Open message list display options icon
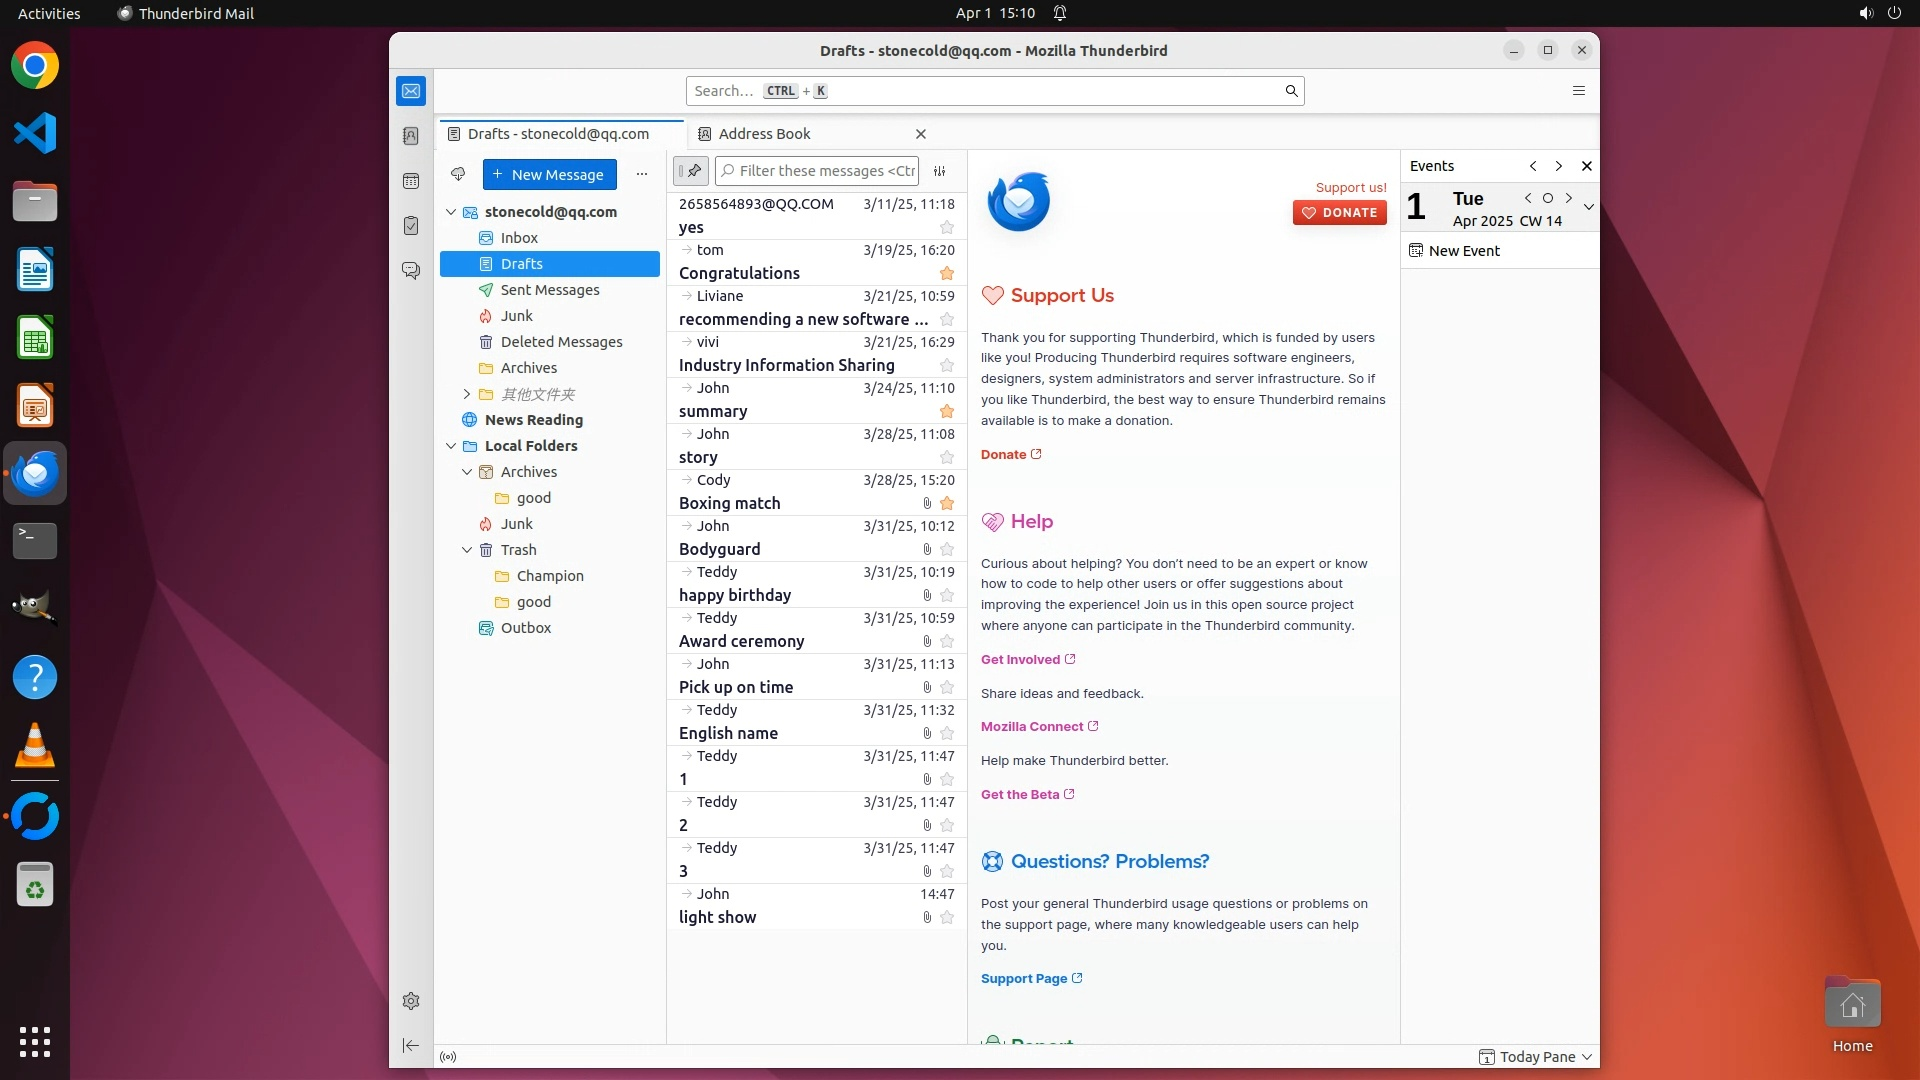The image size is (1920, 1080). click(x=940, y=171)
